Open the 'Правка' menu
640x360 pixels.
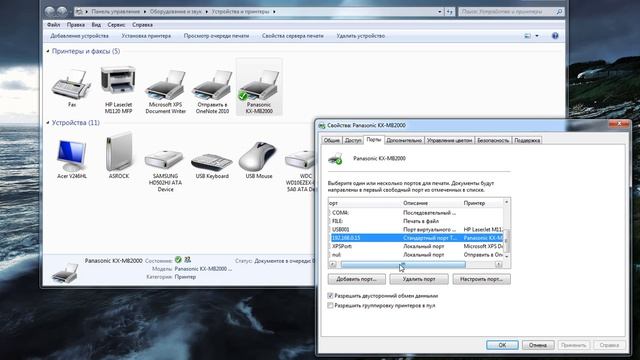(76, 24)
